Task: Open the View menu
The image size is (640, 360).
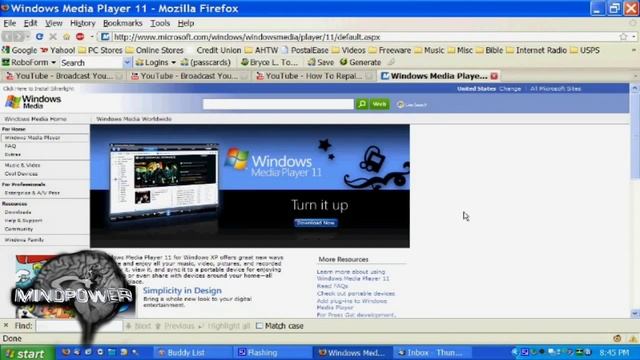Action: click(53, 23)
